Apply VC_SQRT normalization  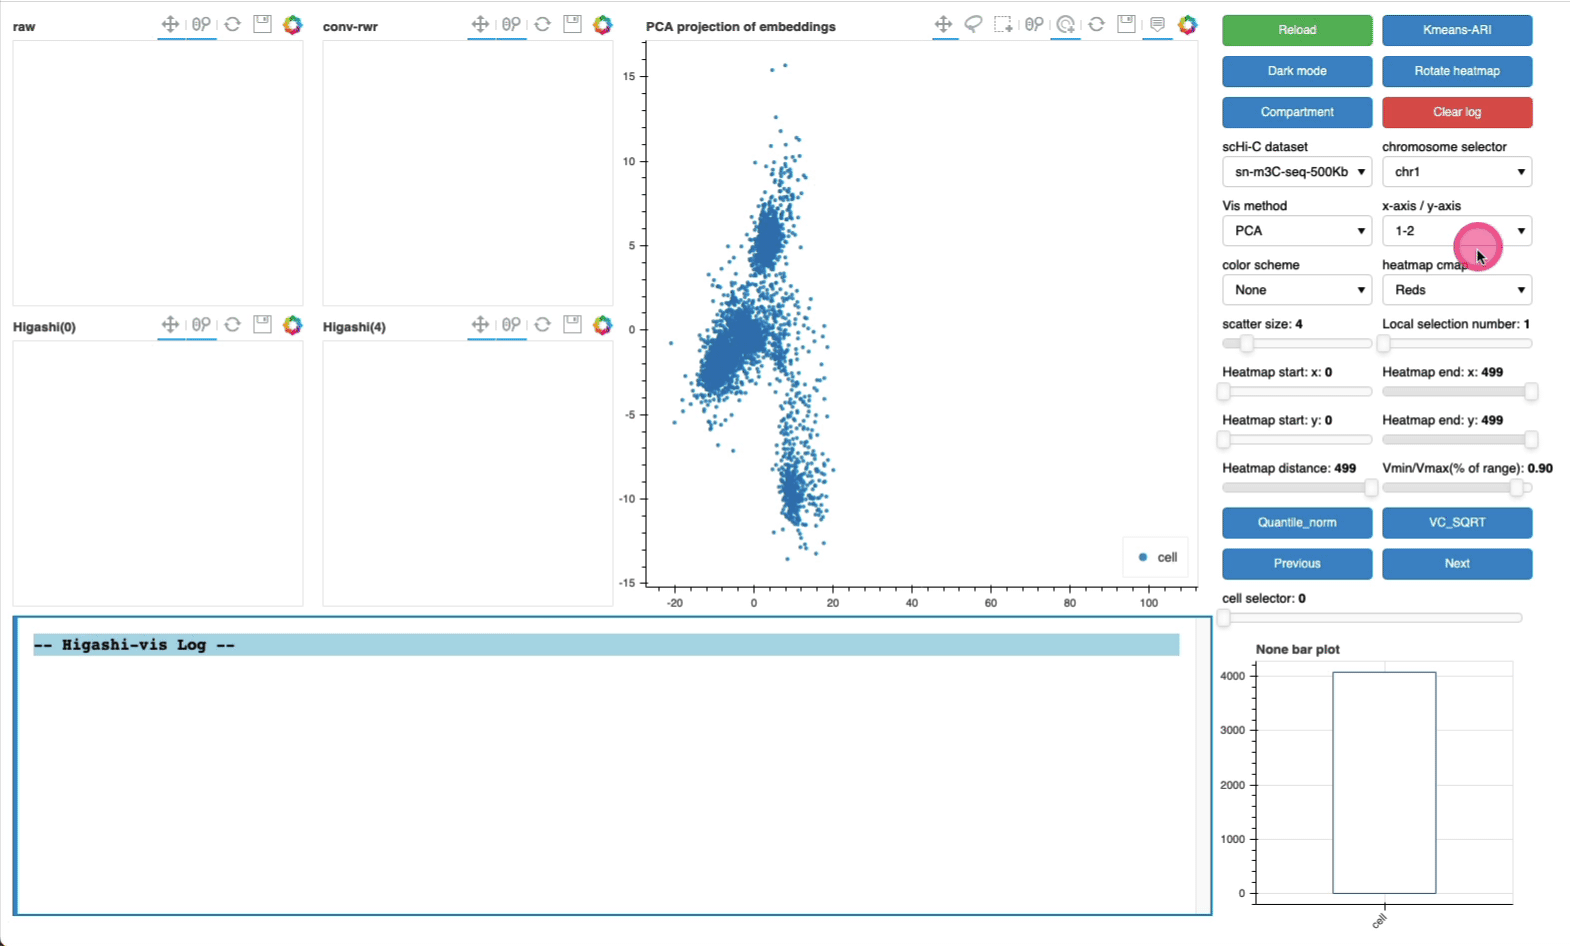pyautogui.click(x=1457, y=522)
